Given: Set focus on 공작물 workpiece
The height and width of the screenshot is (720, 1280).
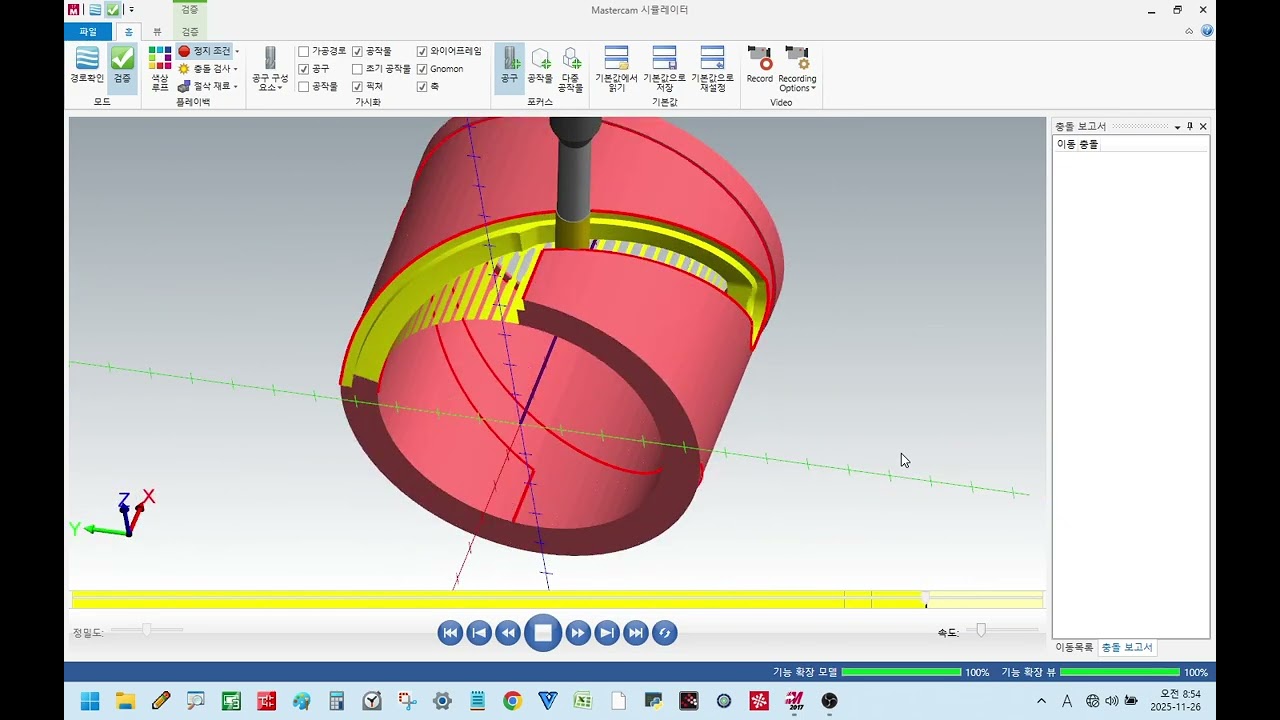Looking at the screenshot, I should pyautogui.click(x=540, y=66).
